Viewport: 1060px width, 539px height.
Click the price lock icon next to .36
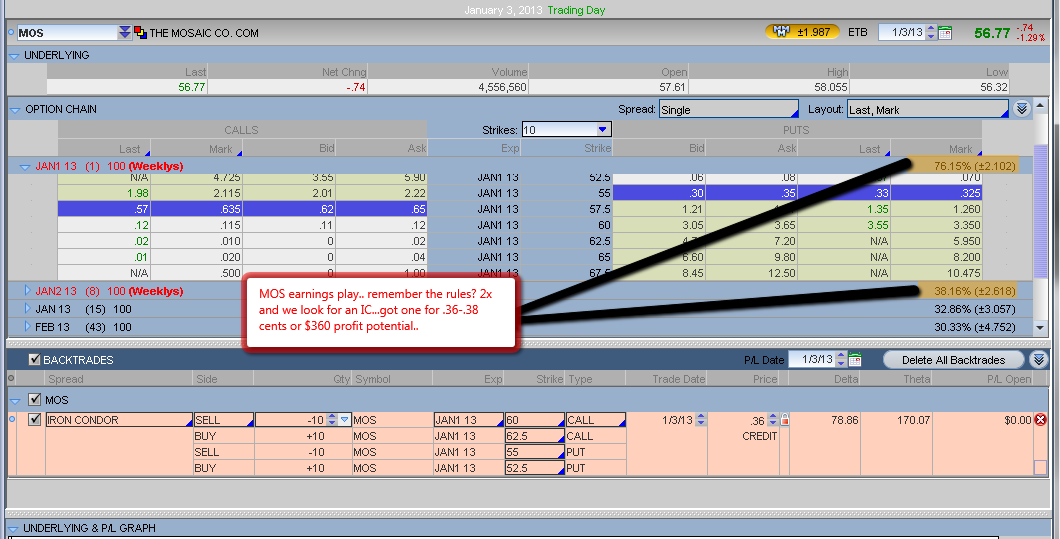pos(784,420)
